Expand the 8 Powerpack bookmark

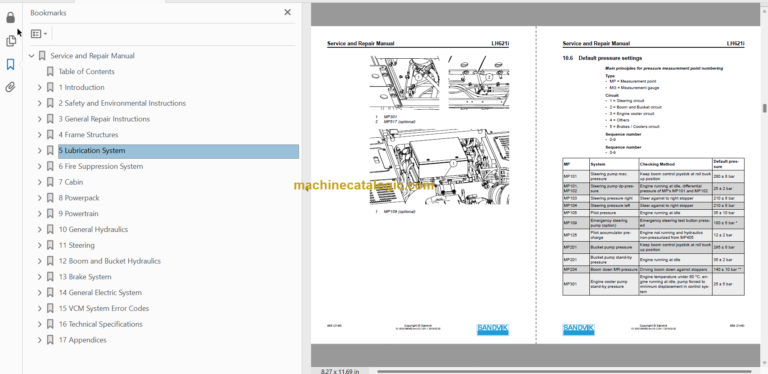[x=40, y=198]
